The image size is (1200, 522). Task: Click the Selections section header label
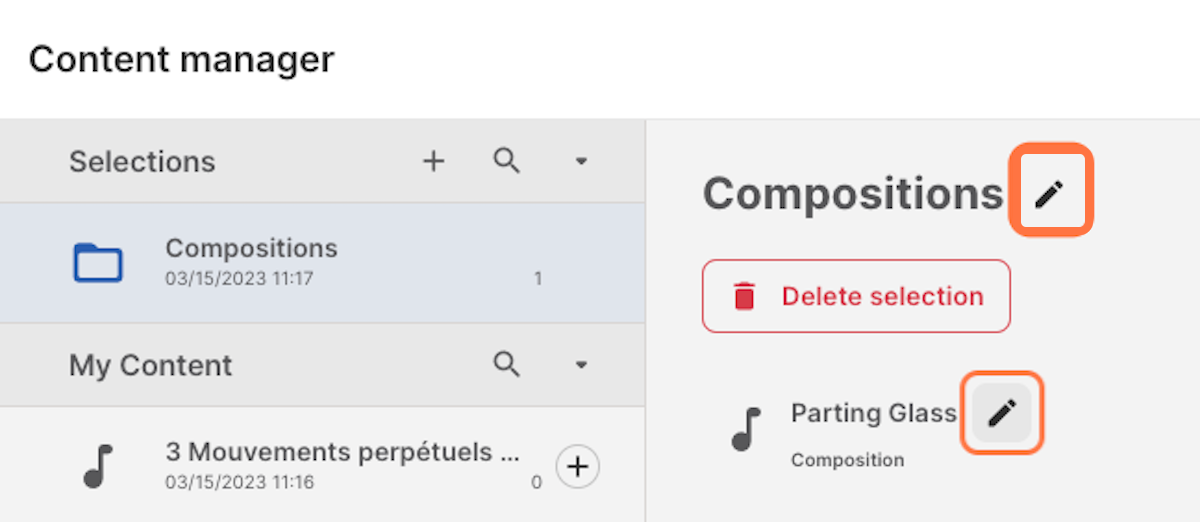pyautogui.click(x=142, y=162)
